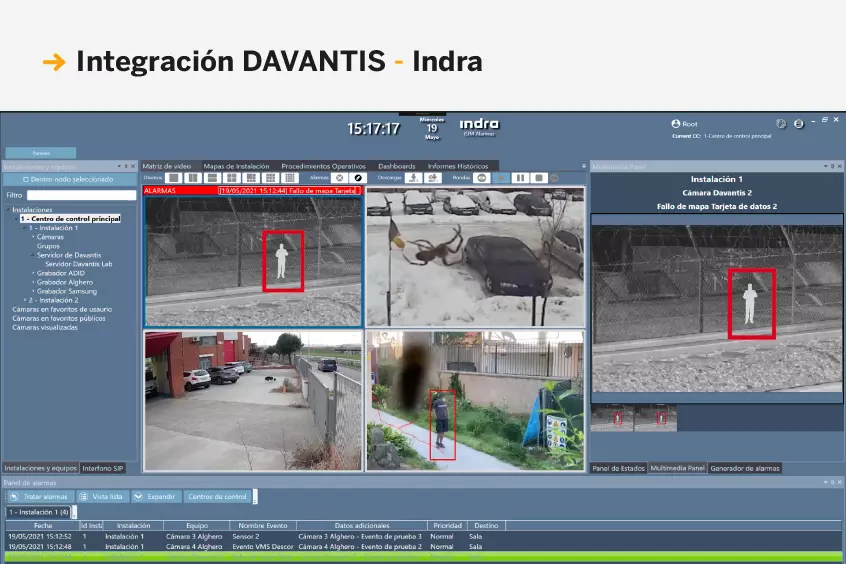Image resolution: width=846 pixels, height=564 pixels.
Task: Collapse 1 - Centro de control principal node
Action: coord(17,219)
